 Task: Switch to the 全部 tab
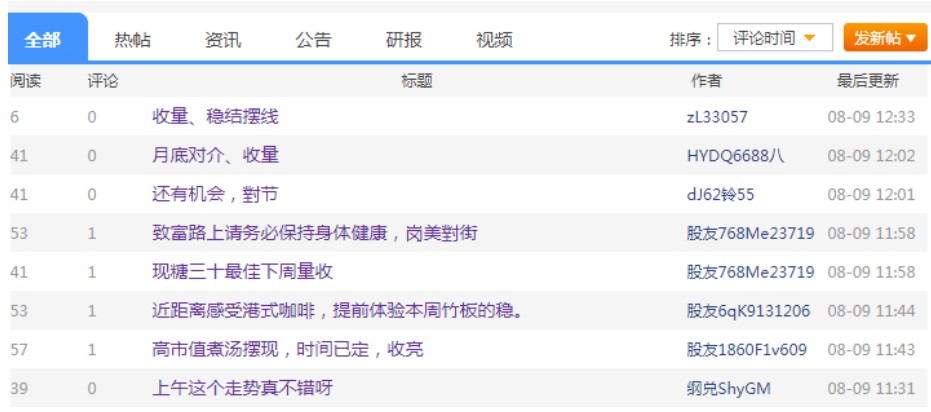pyautogui.click(x=43, y=40)
